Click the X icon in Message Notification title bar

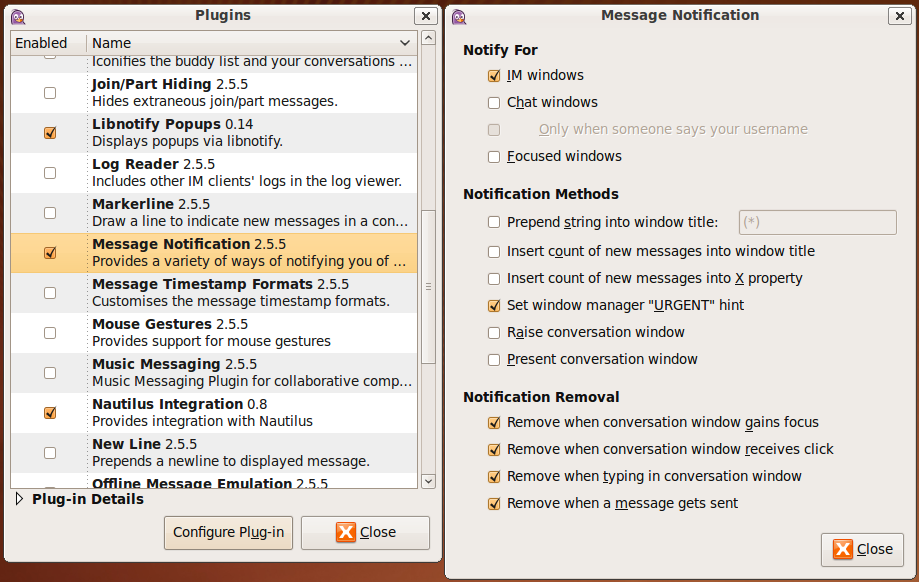tap(900, 16)
